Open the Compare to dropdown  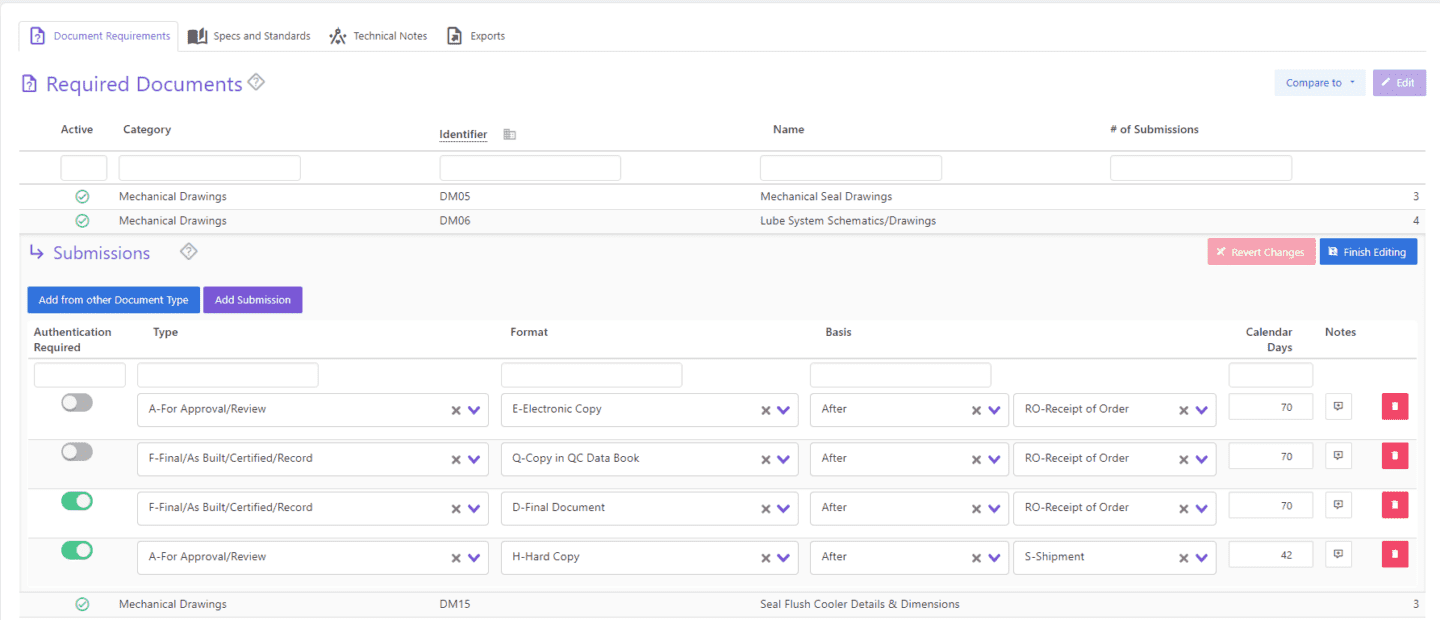tap(1319, 82)
